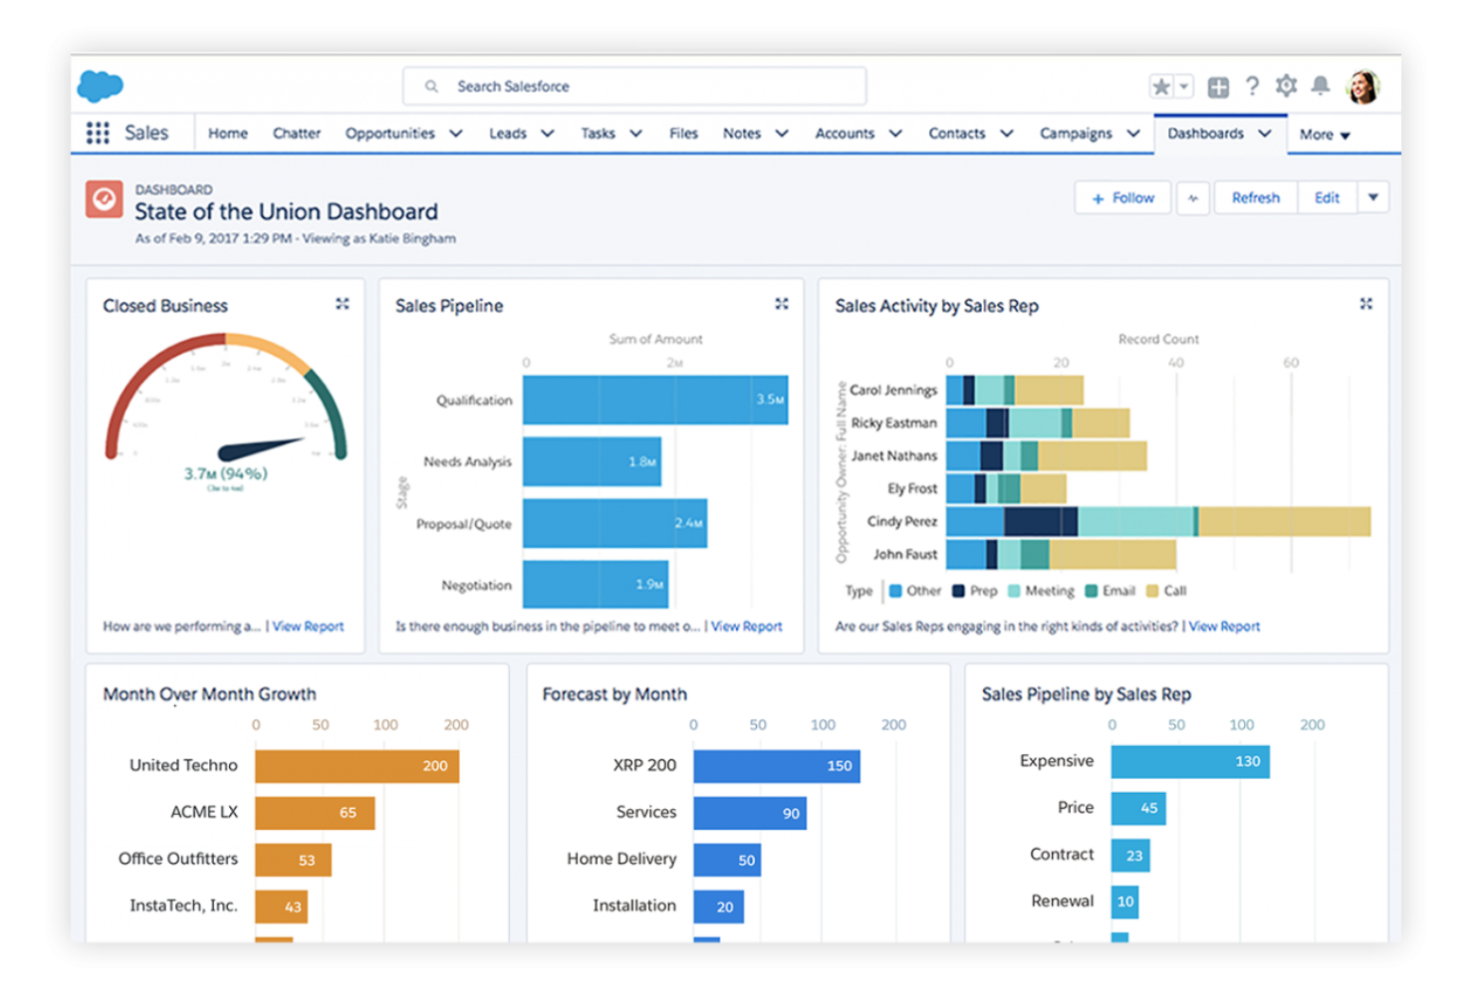
Task: Click the "State of the Union Dashboard" title
Action: (286, 212)
